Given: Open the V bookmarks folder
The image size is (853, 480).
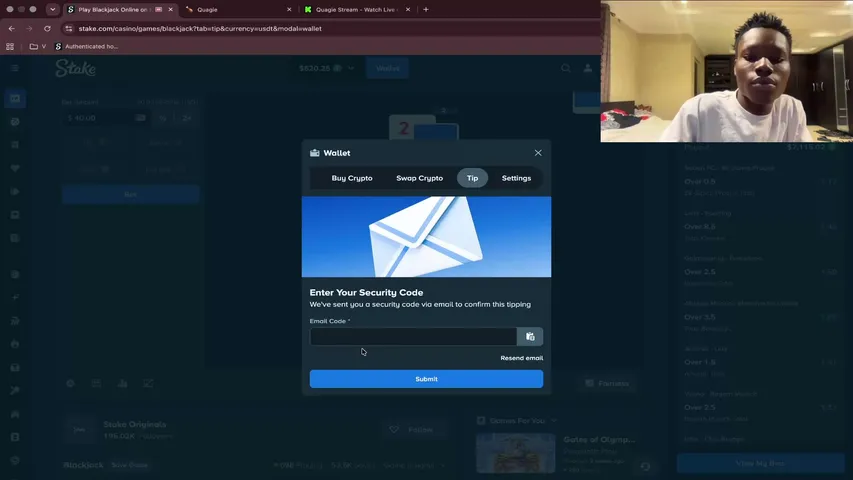Looking at the screenshot, I should [38, 46].
